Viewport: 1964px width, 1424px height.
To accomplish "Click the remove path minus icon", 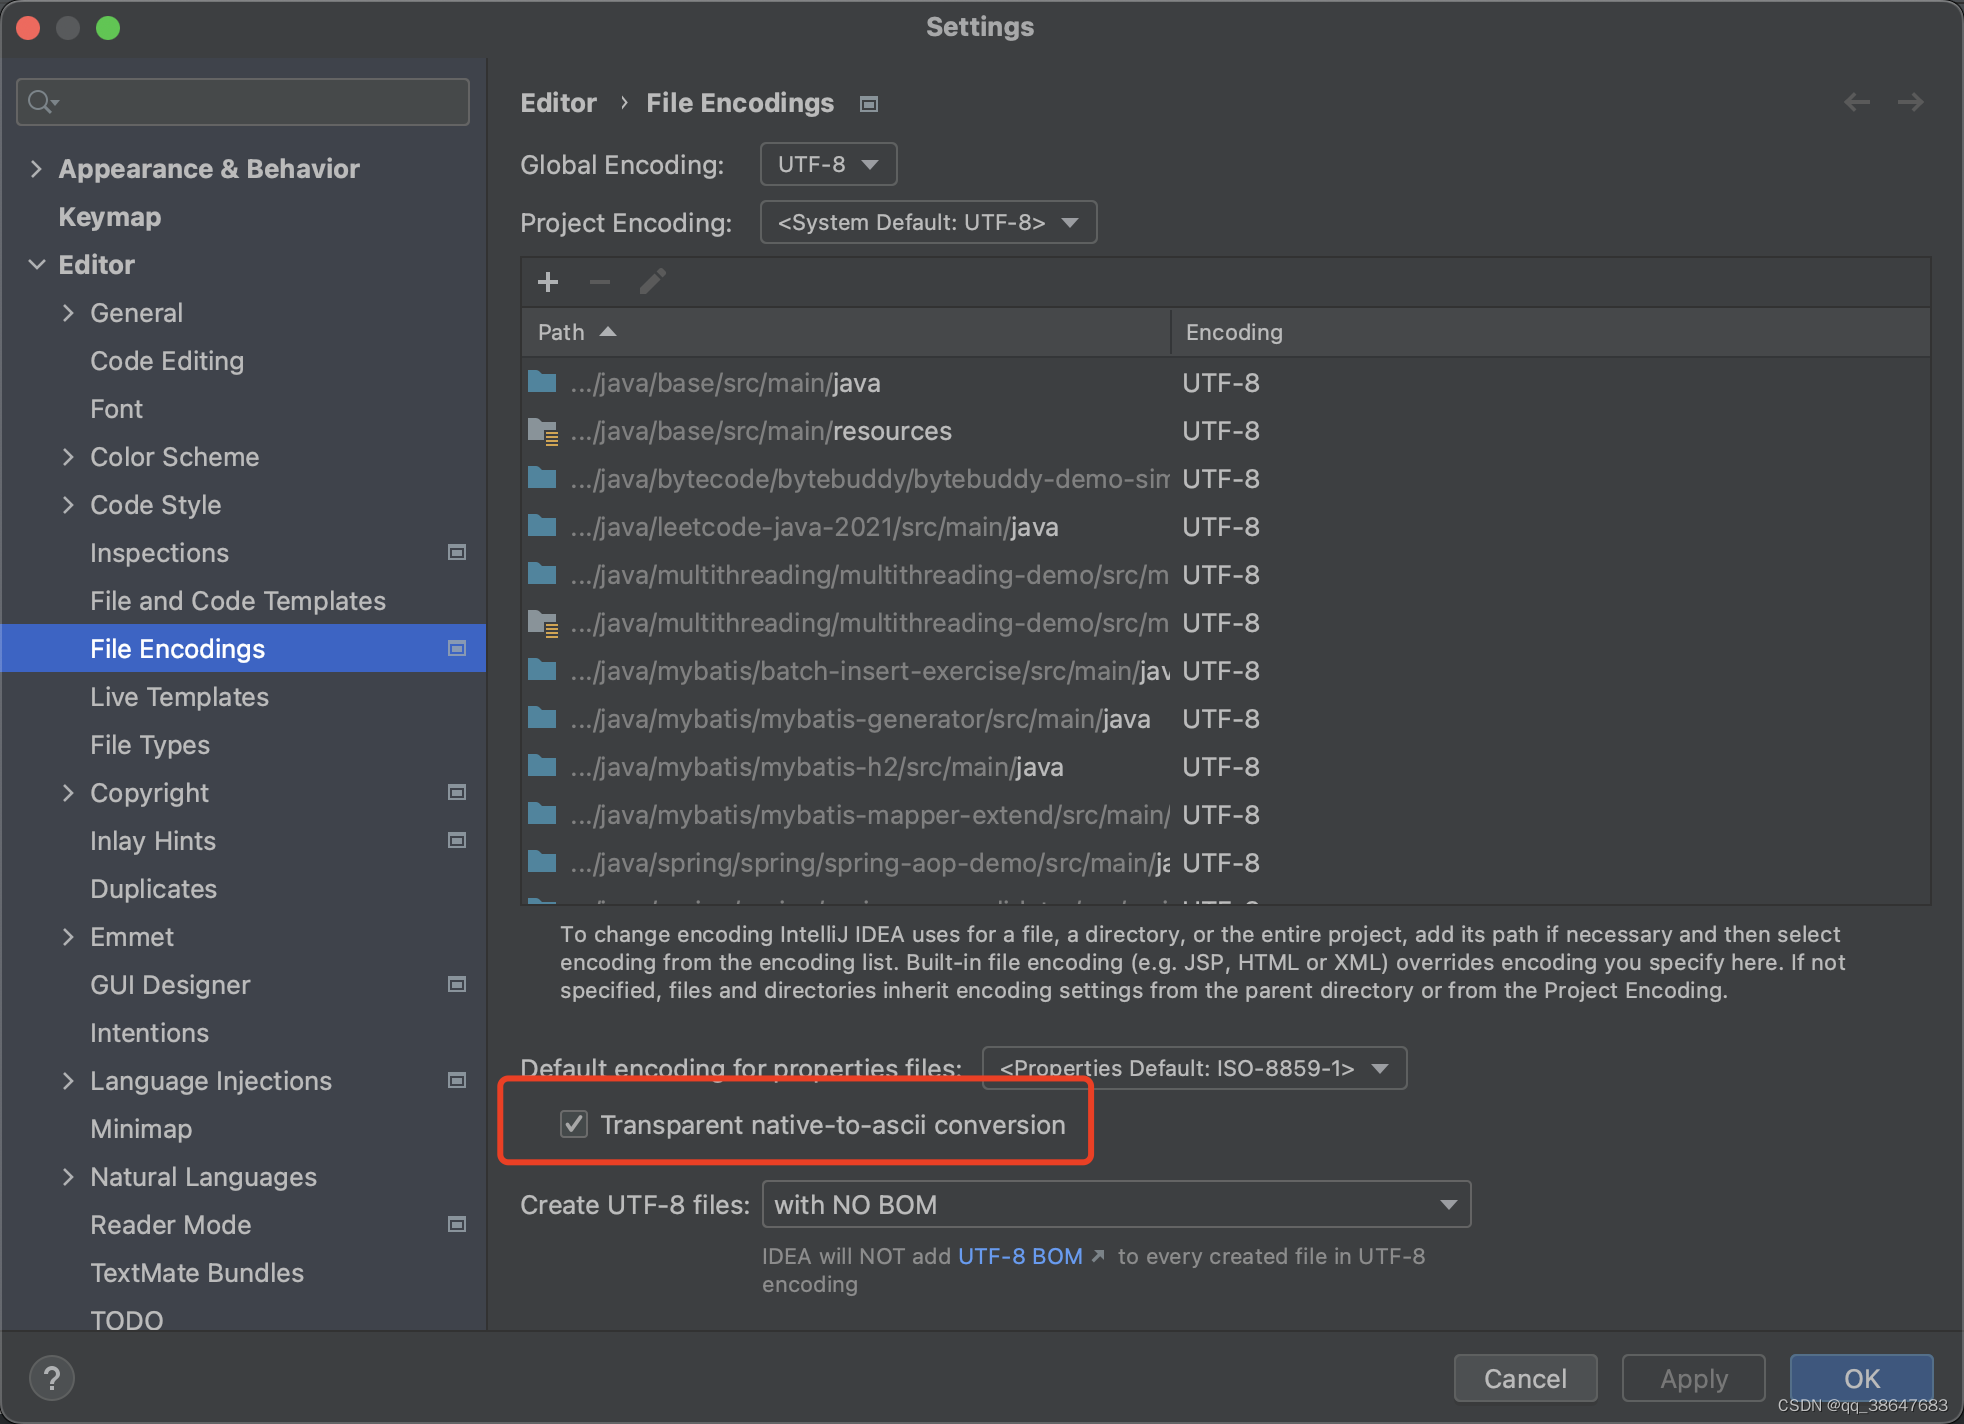I will coord(600,282).
